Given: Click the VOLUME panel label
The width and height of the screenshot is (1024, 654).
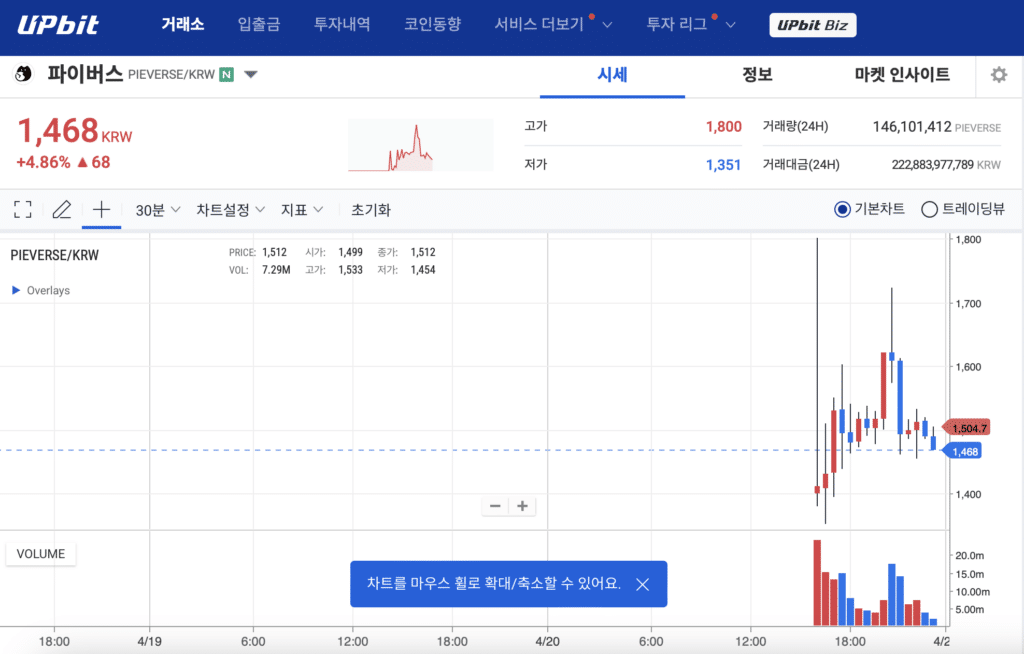Looking at the screenshot, I should pos(40,554).
